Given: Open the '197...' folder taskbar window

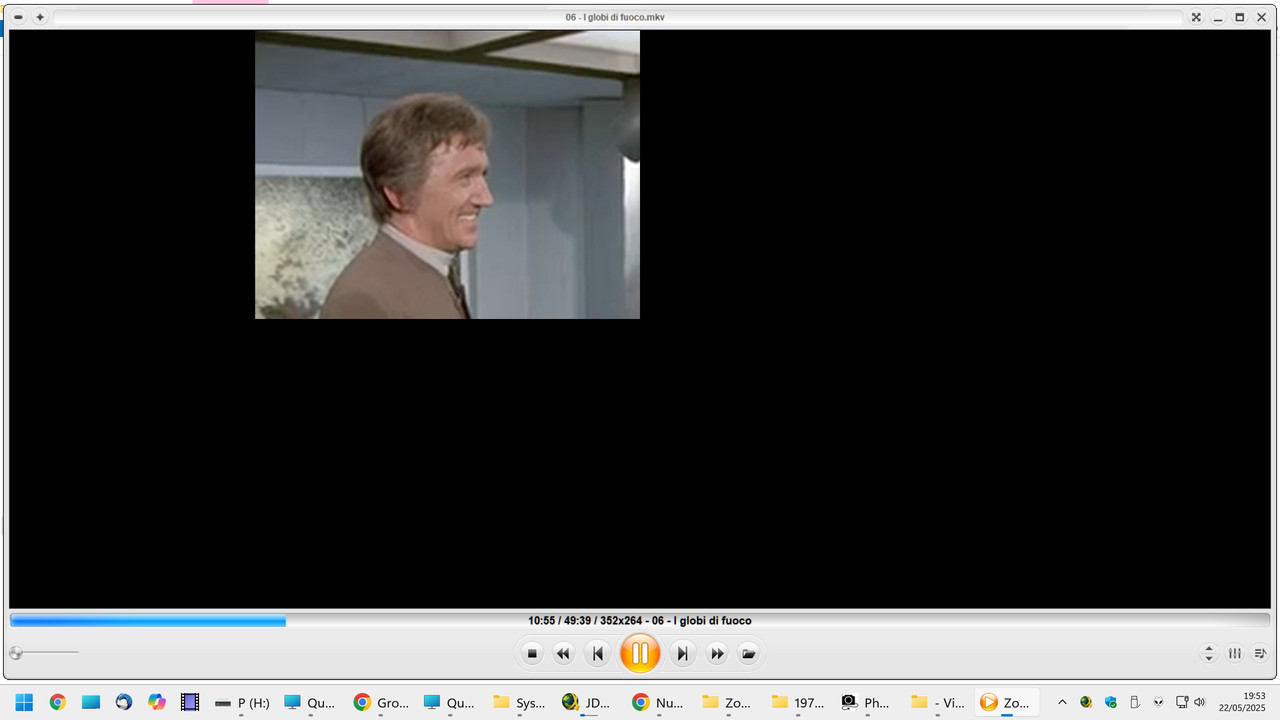Looking at the screenshot, I should pyautogui.click(x=797, y=703).
